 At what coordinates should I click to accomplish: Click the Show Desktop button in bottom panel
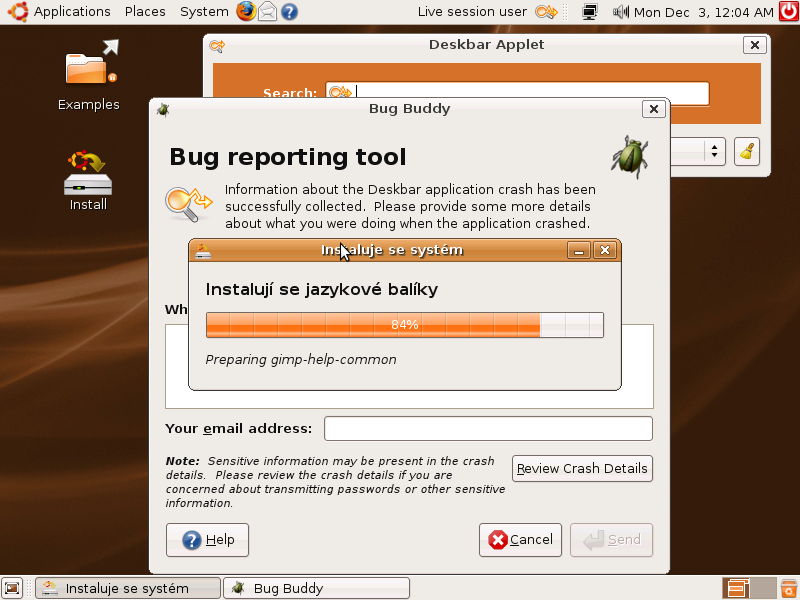pos(12,588)
